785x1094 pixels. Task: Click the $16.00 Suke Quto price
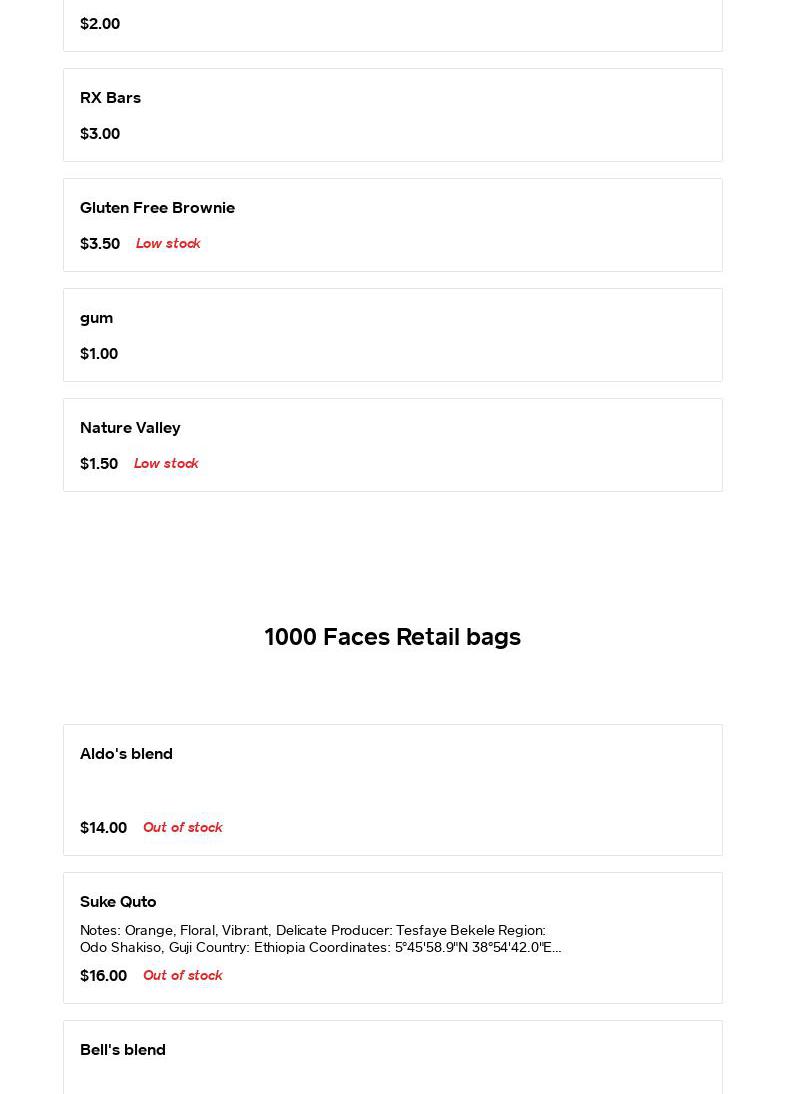click(x=103, y=976)
